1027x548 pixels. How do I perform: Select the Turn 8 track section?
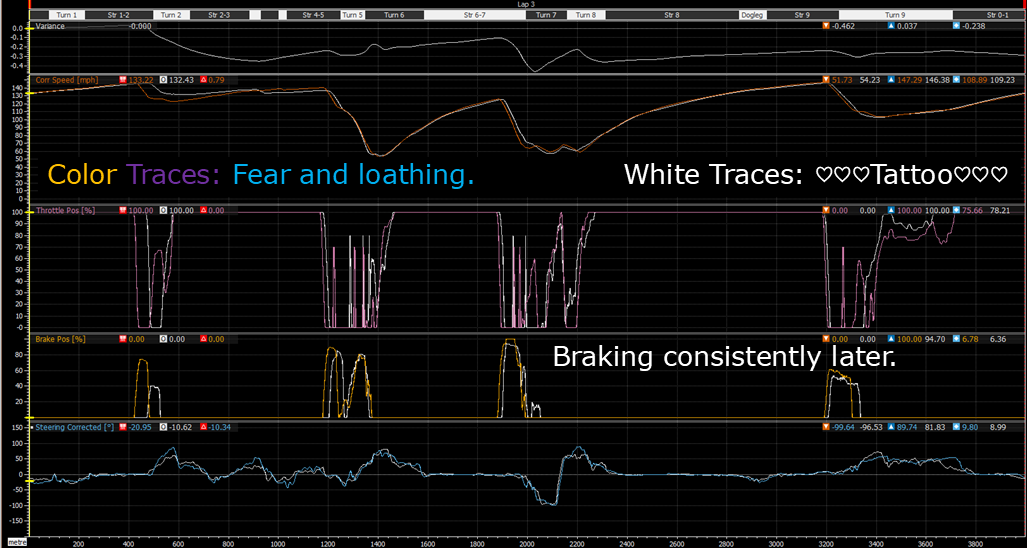coord(586,14)
